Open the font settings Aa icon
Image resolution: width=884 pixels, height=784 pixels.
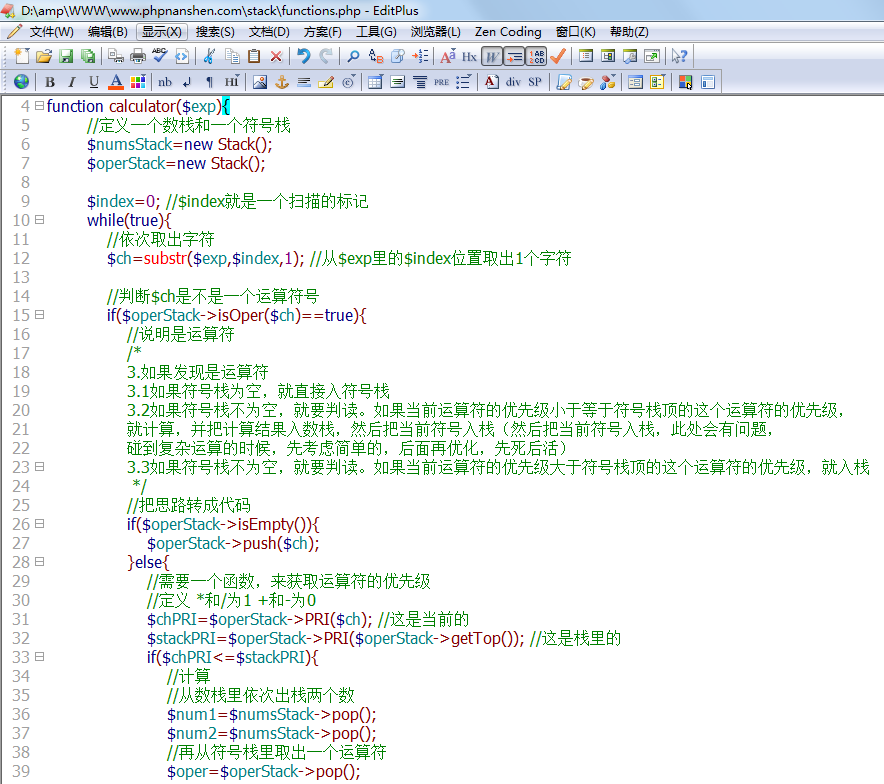(448, 56)
